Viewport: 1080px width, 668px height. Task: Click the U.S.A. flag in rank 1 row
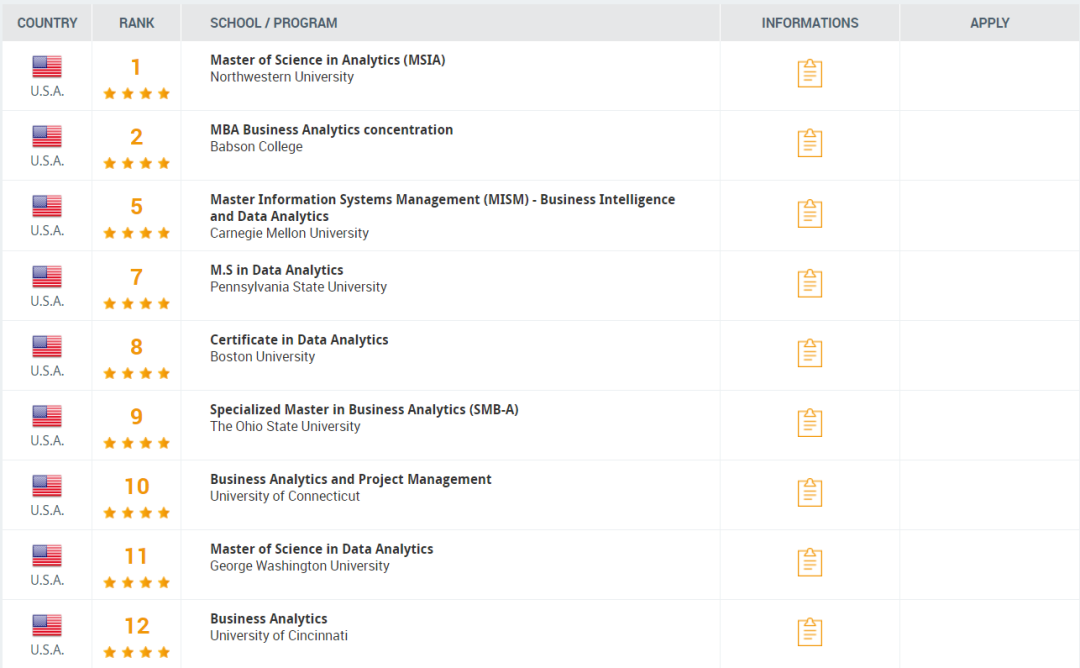tap(47, 67)
